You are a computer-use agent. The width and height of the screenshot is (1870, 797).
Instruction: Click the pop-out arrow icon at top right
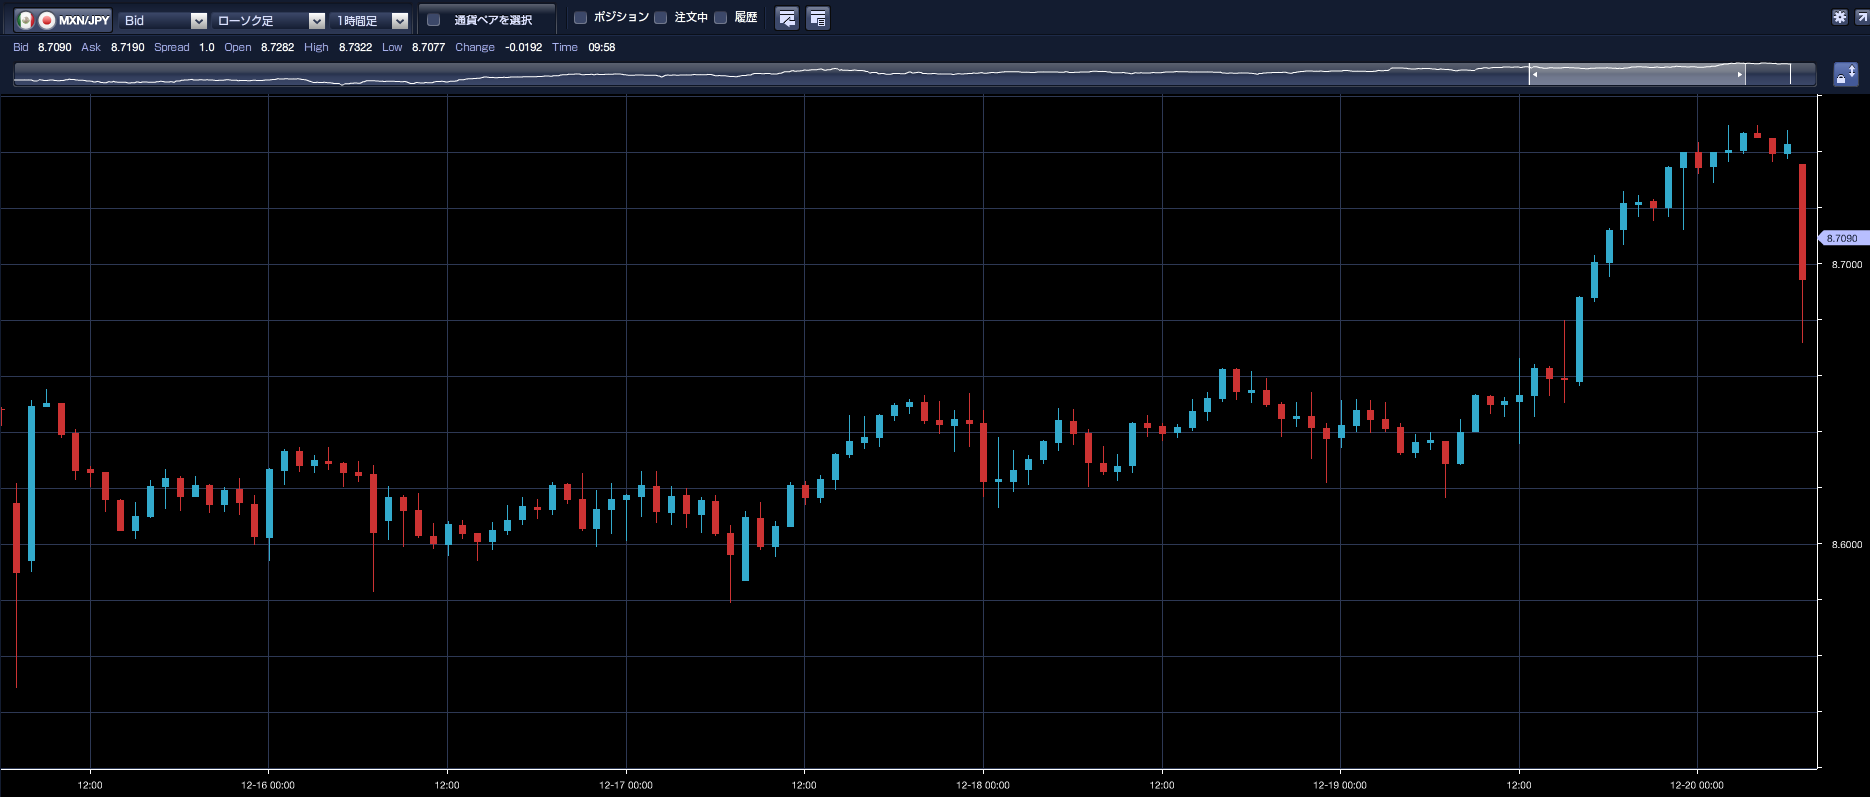pos(1861,17)
